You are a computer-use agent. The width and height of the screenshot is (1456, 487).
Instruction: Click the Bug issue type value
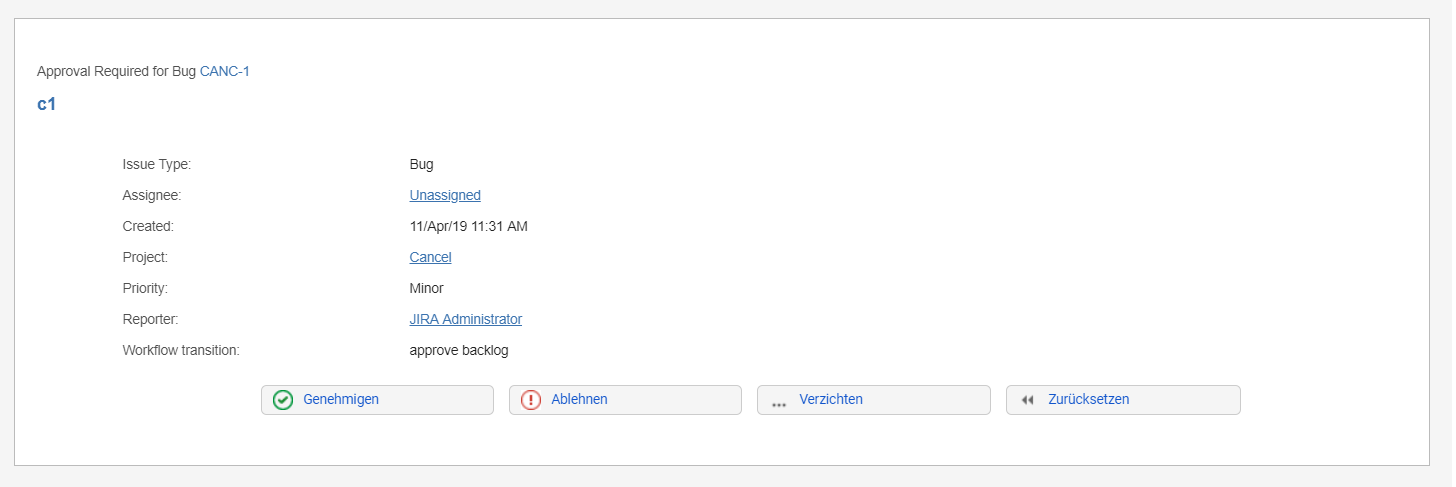point(421,164)
